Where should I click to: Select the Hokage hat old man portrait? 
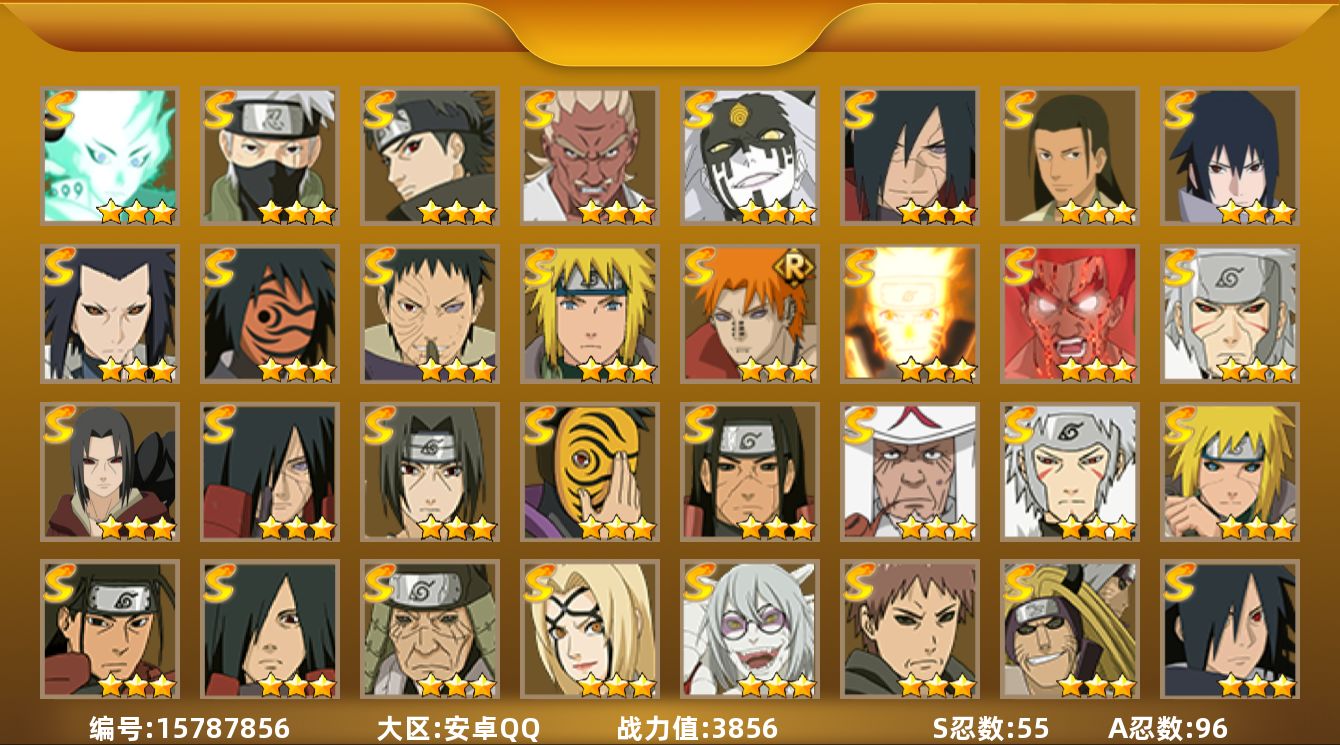coord(910,472)
